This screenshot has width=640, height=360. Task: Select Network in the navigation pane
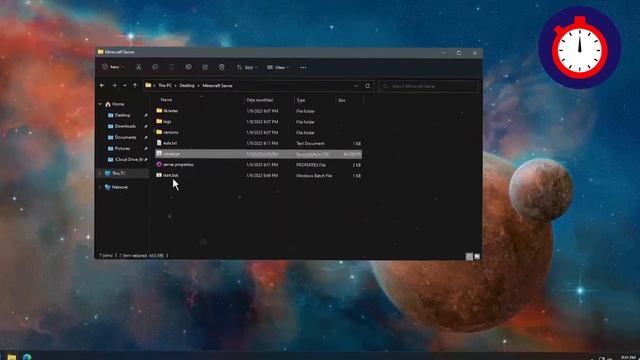click(120, 187)
